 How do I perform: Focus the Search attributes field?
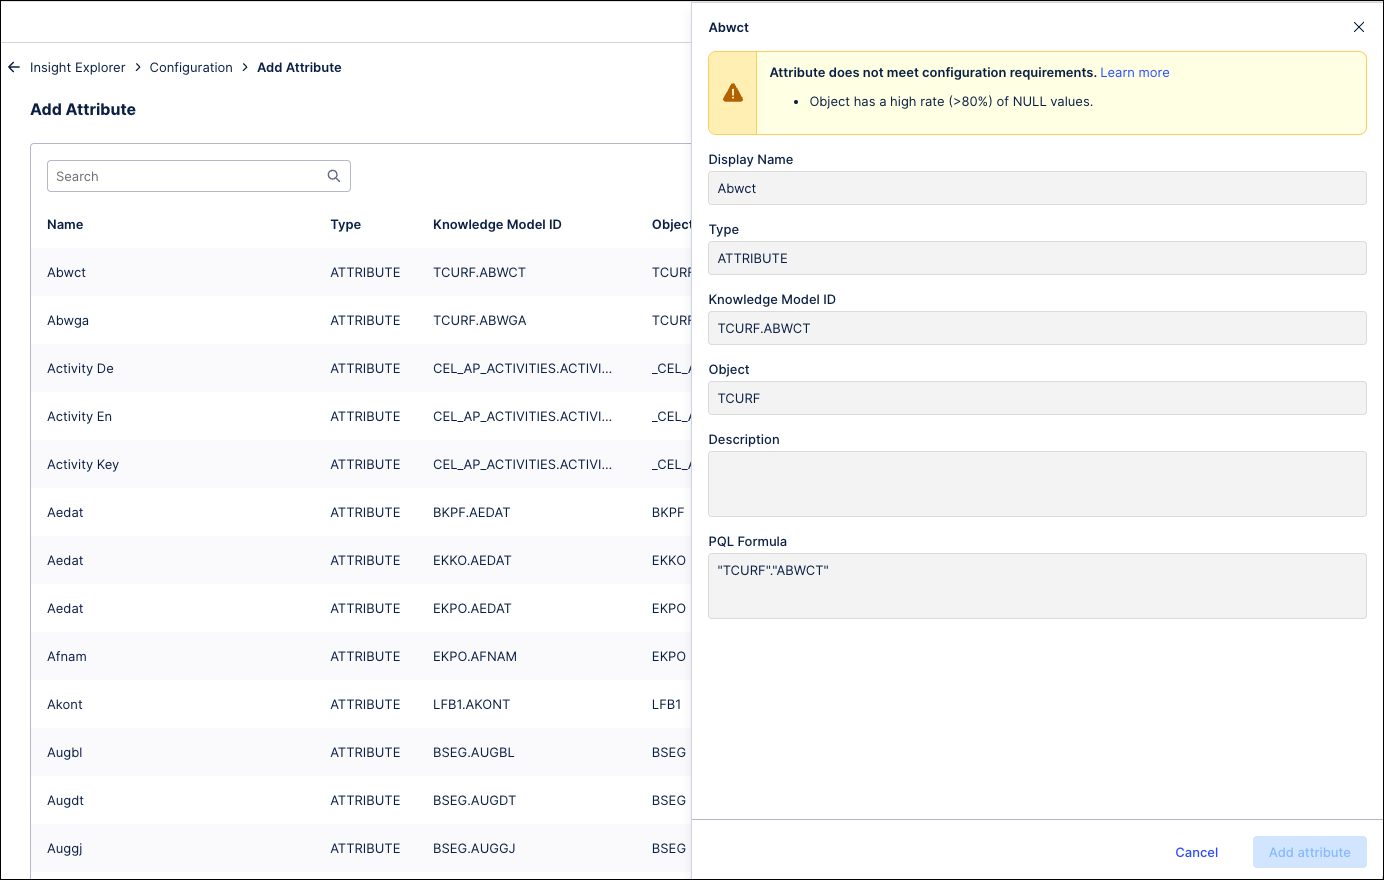tap(199, 176)
